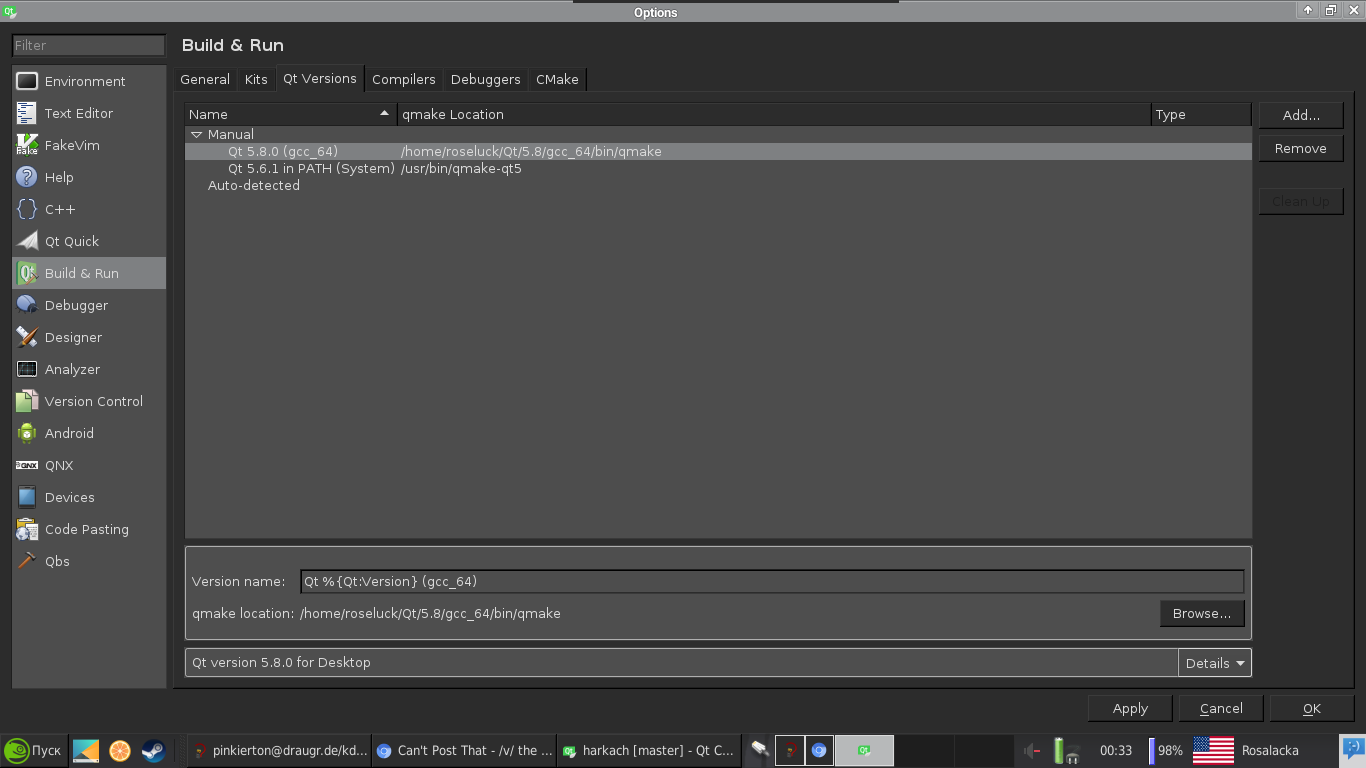Confirm with the OK button
This screenshot has width=1366, height=768.
(1312, 708)
